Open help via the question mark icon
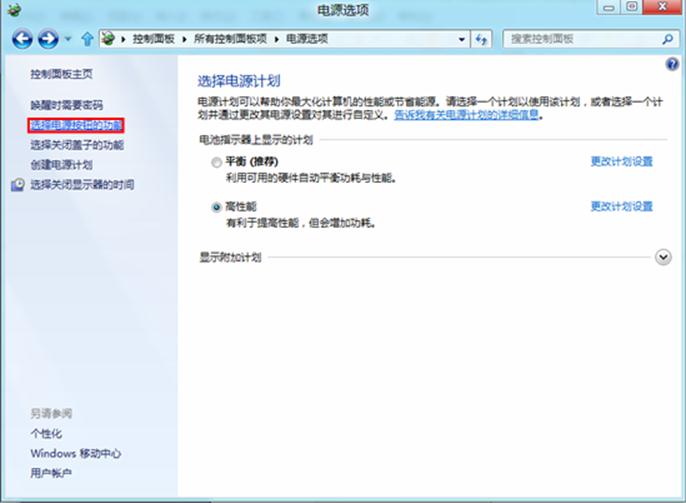 [672, 64]
